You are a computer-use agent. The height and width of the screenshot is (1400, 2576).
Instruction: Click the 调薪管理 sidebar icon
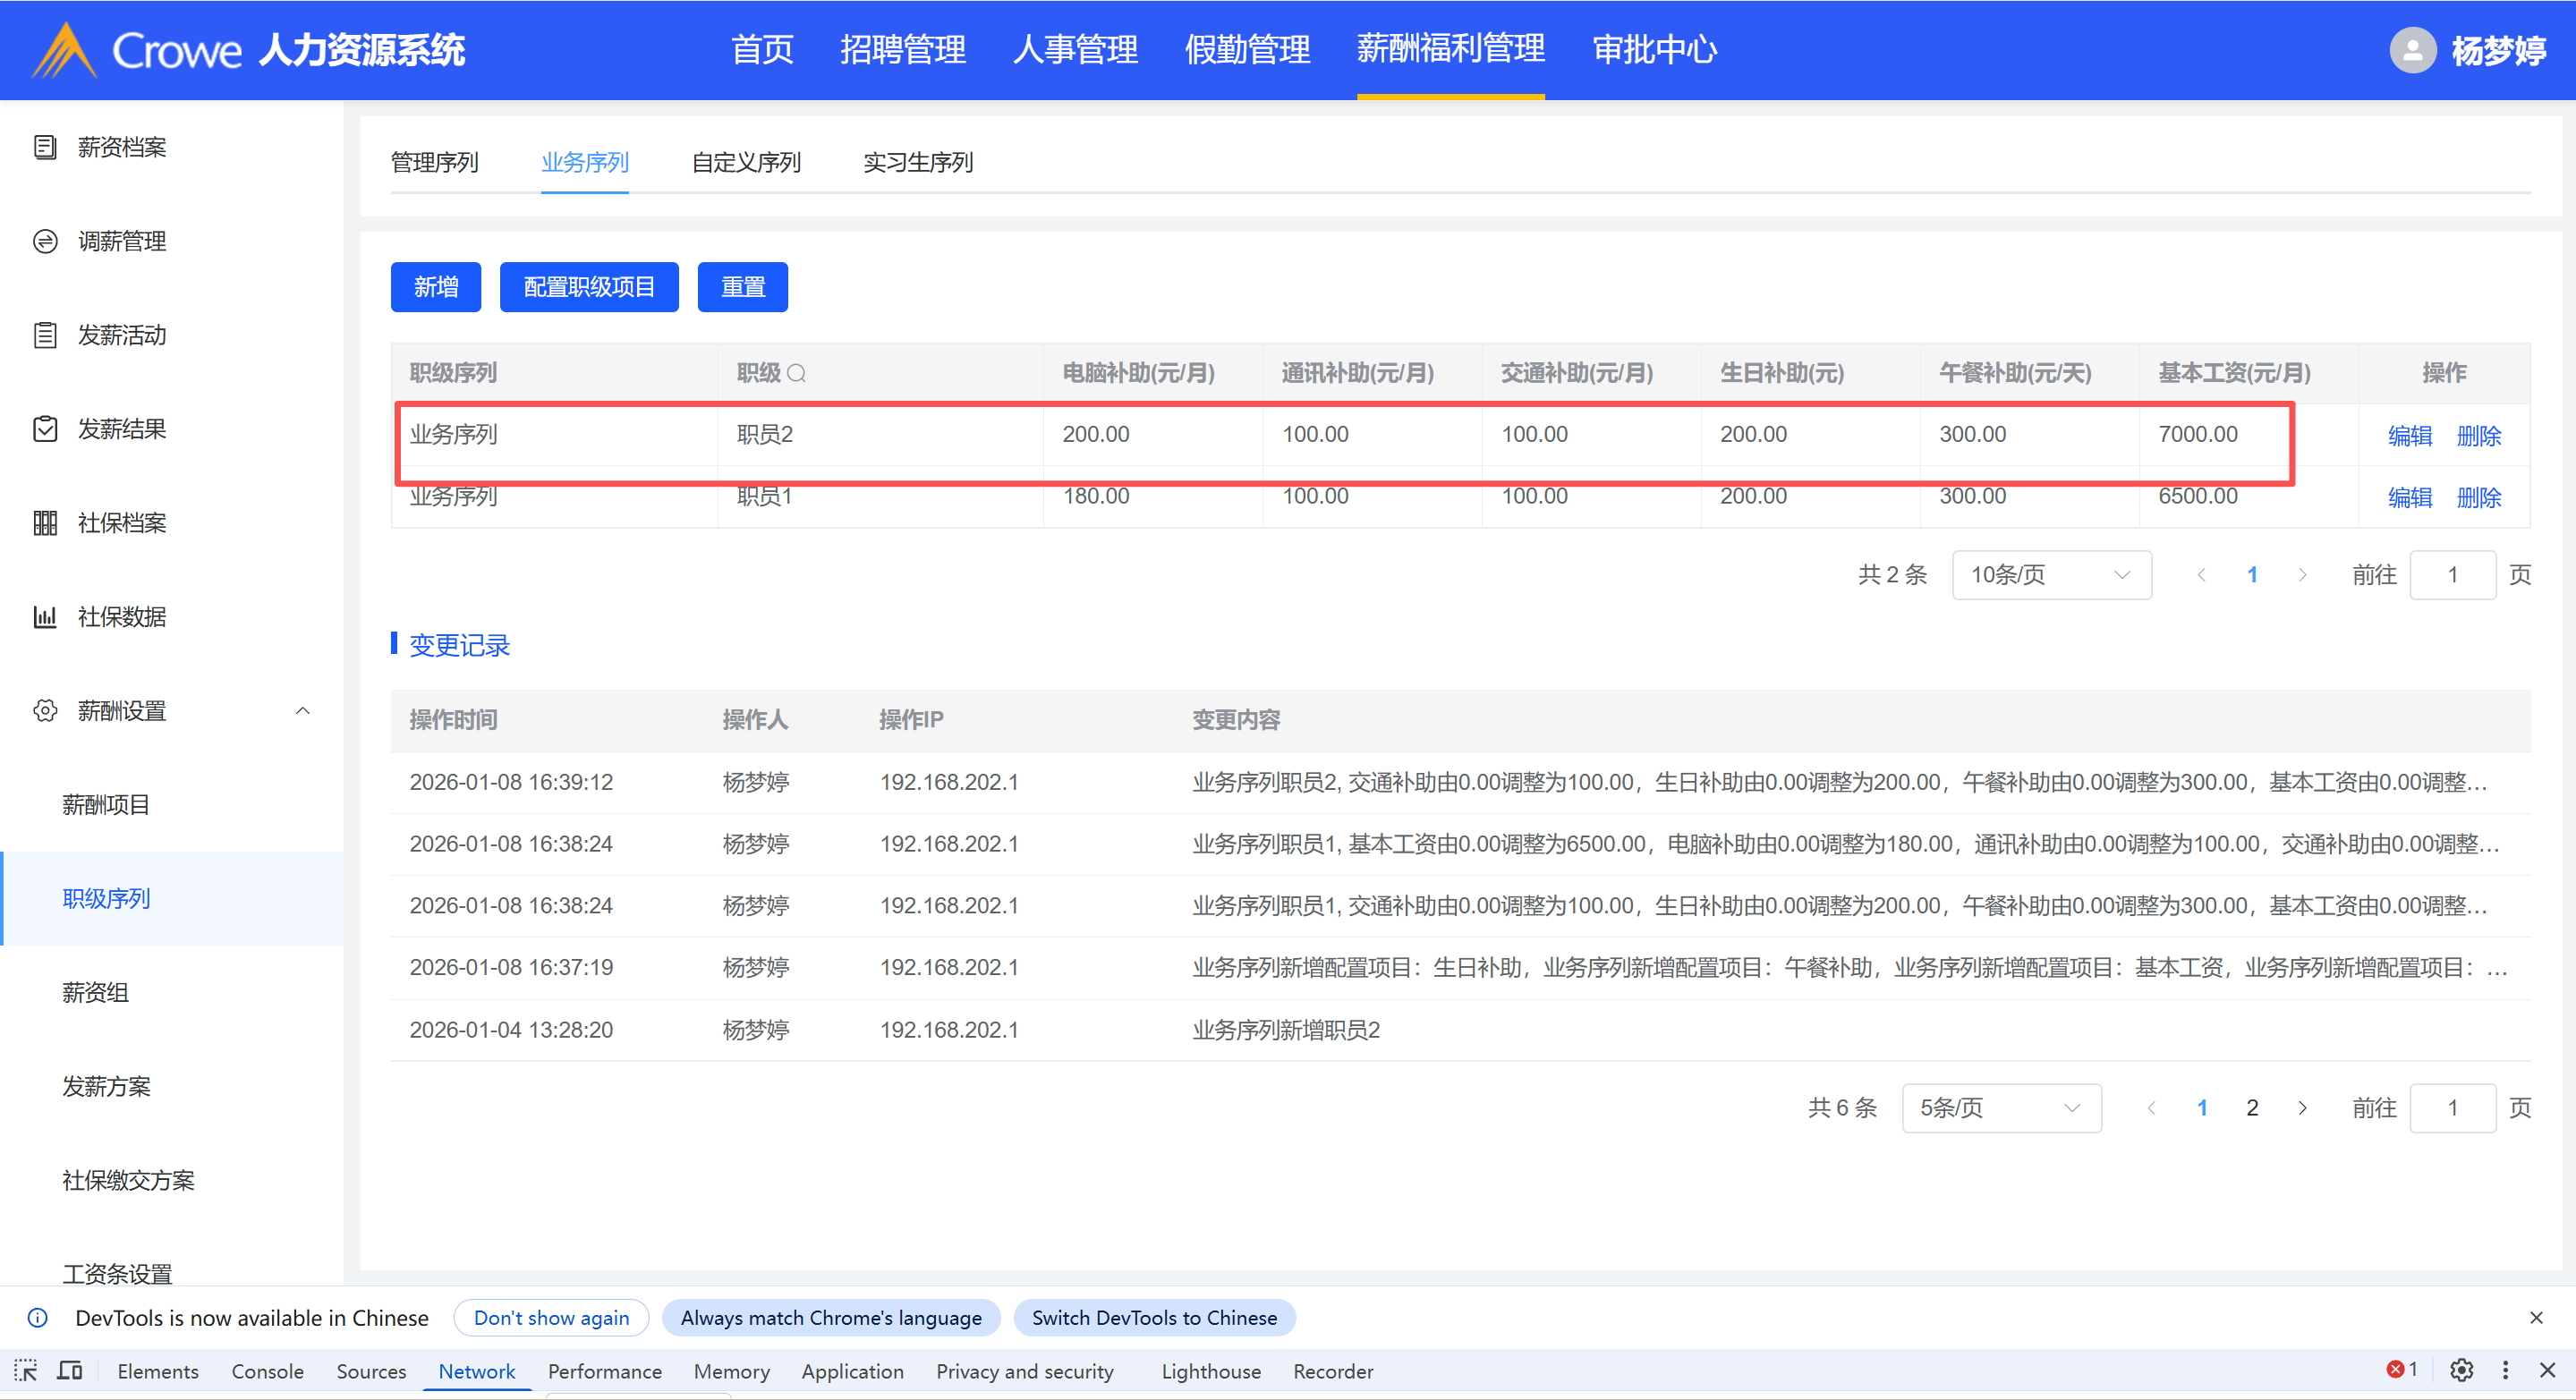pos(45,241)
